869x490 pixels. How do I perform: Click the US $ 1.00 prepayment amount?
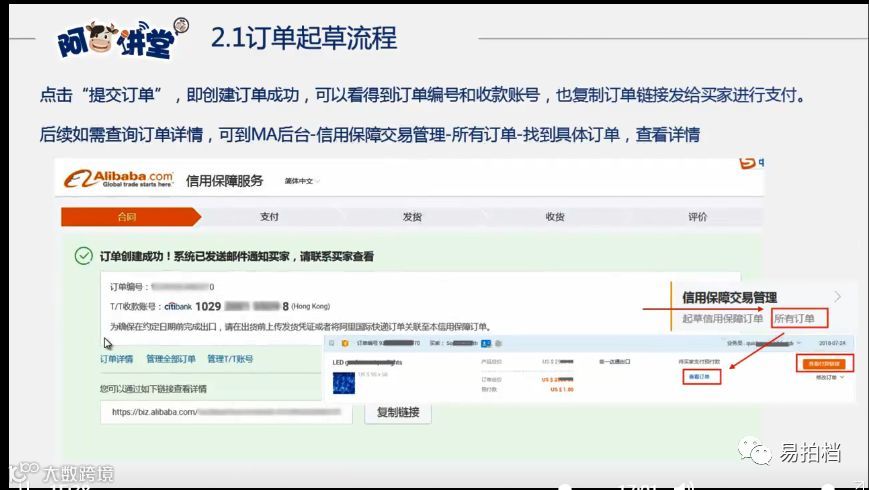[562, 390]
